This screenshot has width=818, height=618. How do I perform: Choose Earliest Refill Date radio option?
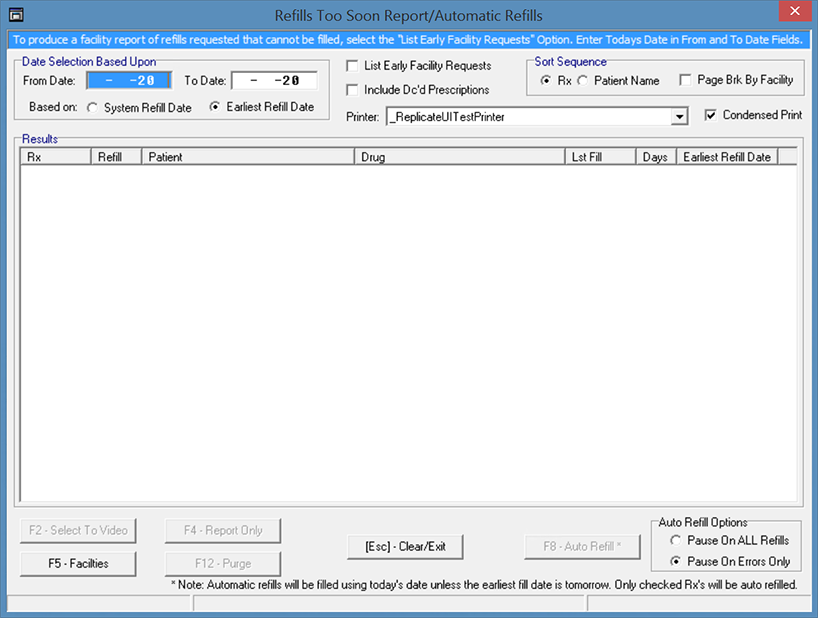click(215, 108)
